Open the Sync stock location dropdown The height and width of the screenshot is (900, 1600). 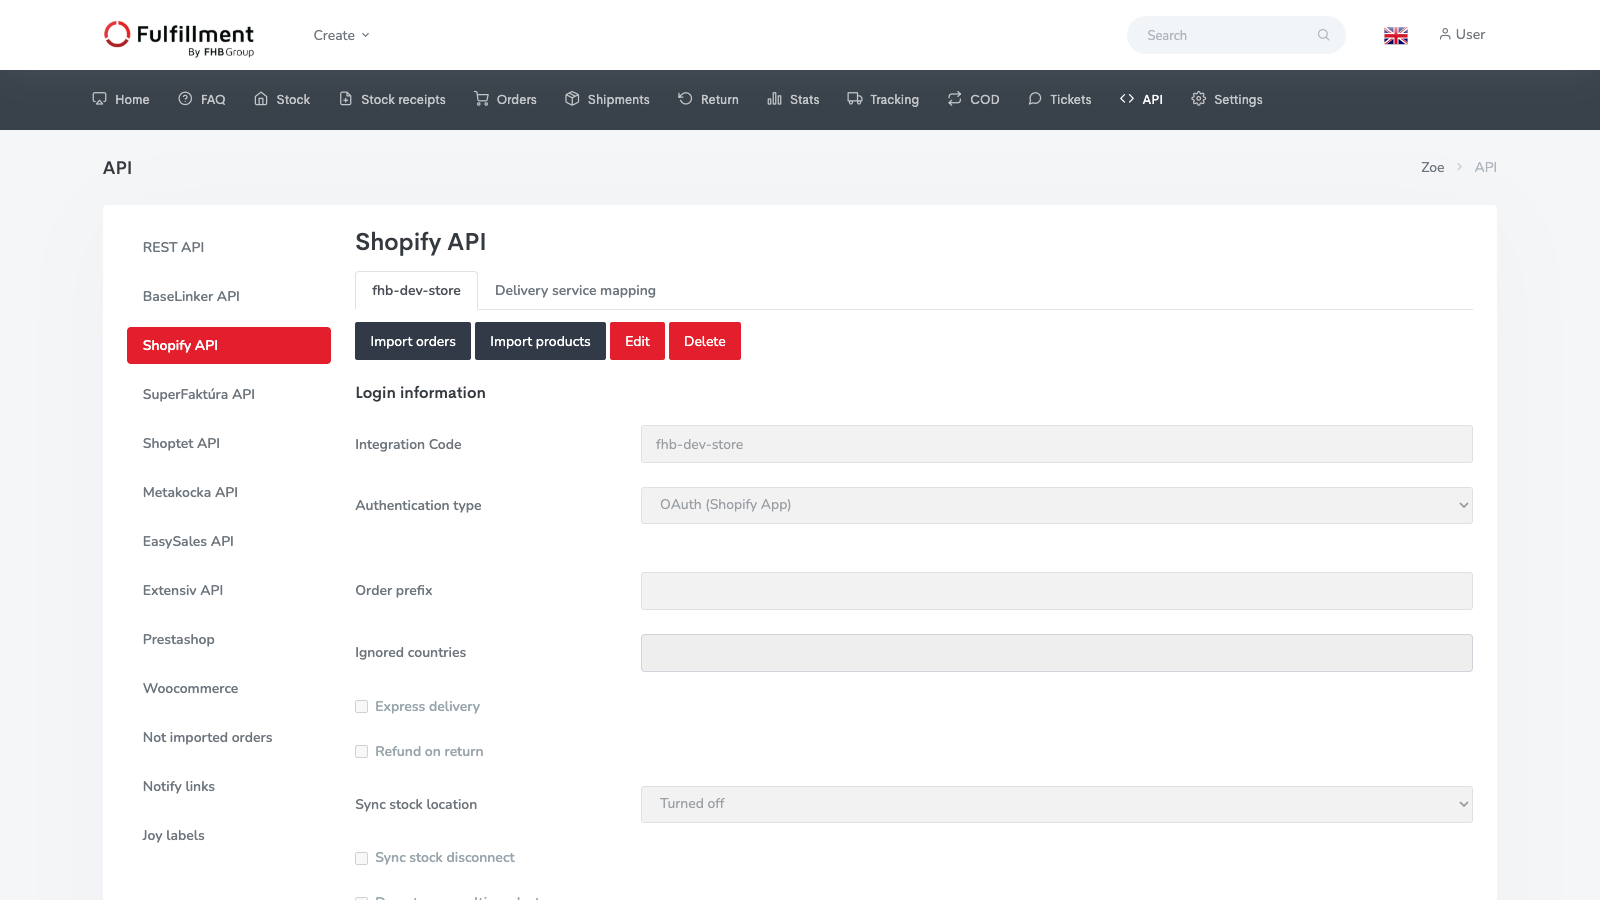(x=1056, y=804)
